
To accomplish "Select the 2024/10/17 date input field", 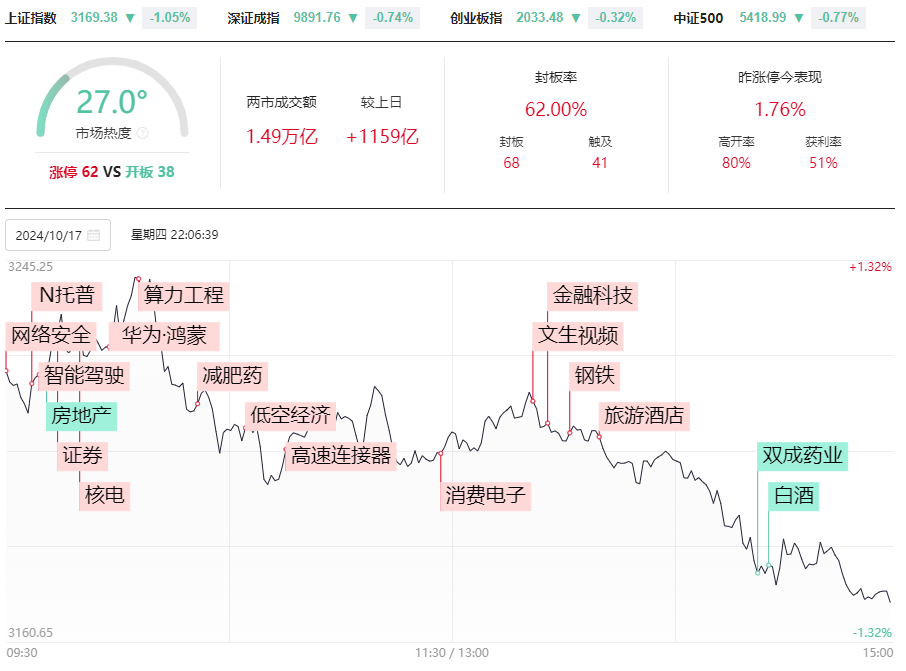I will click(58, 235).
